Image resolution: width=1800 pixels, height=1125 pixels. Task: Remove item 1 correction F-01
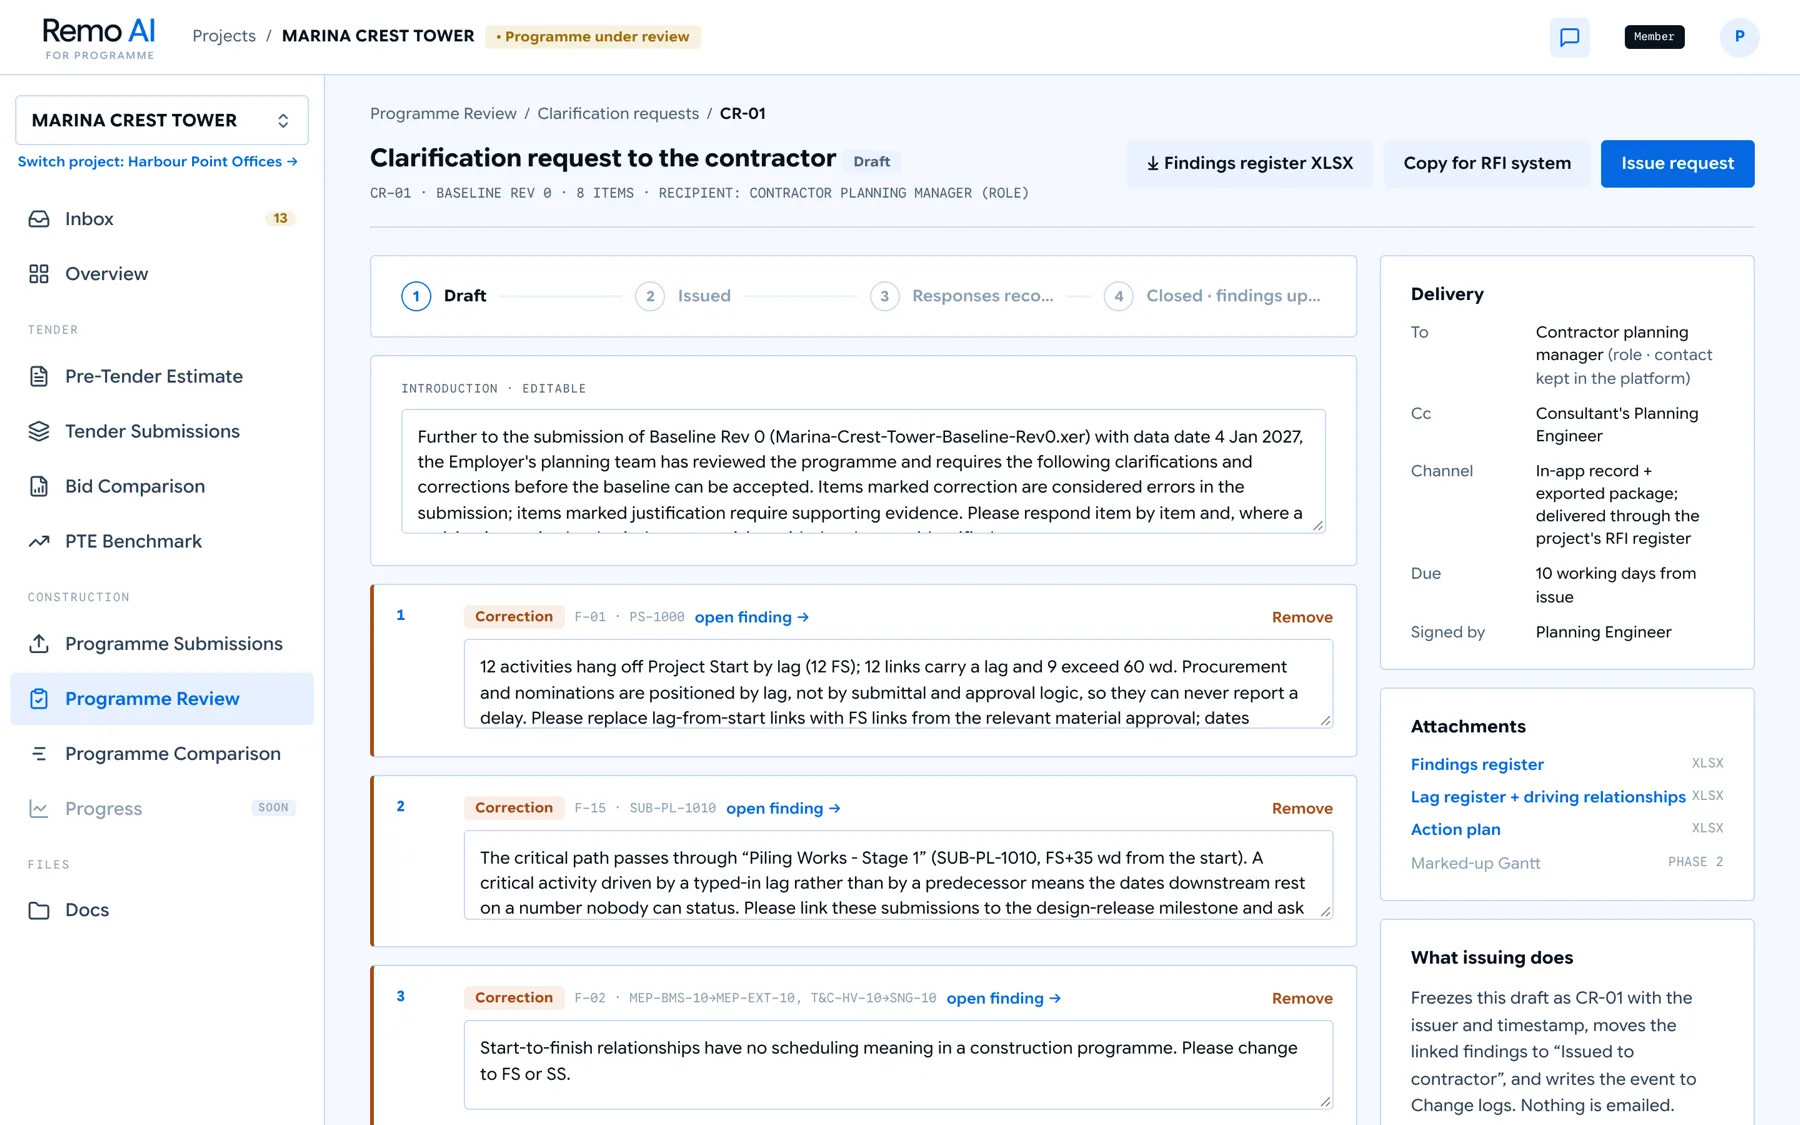pos(1302,617)
